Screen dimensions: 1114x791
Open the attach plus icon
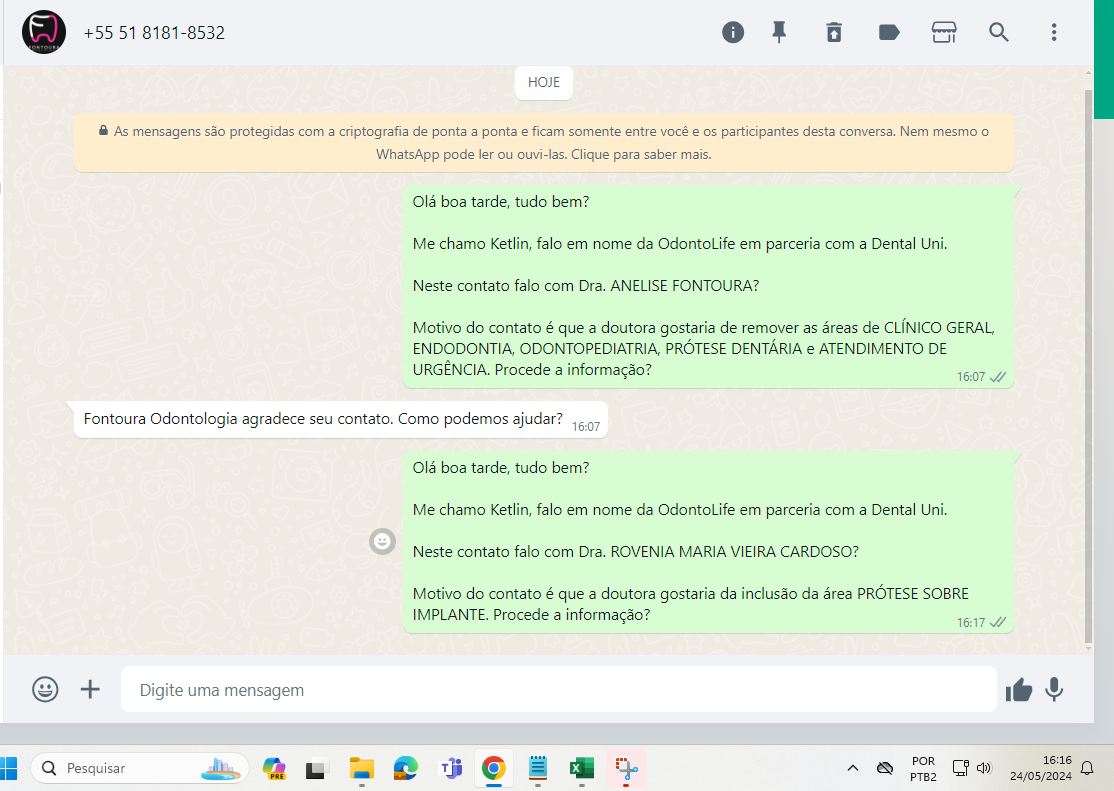(x=90, y=689)
